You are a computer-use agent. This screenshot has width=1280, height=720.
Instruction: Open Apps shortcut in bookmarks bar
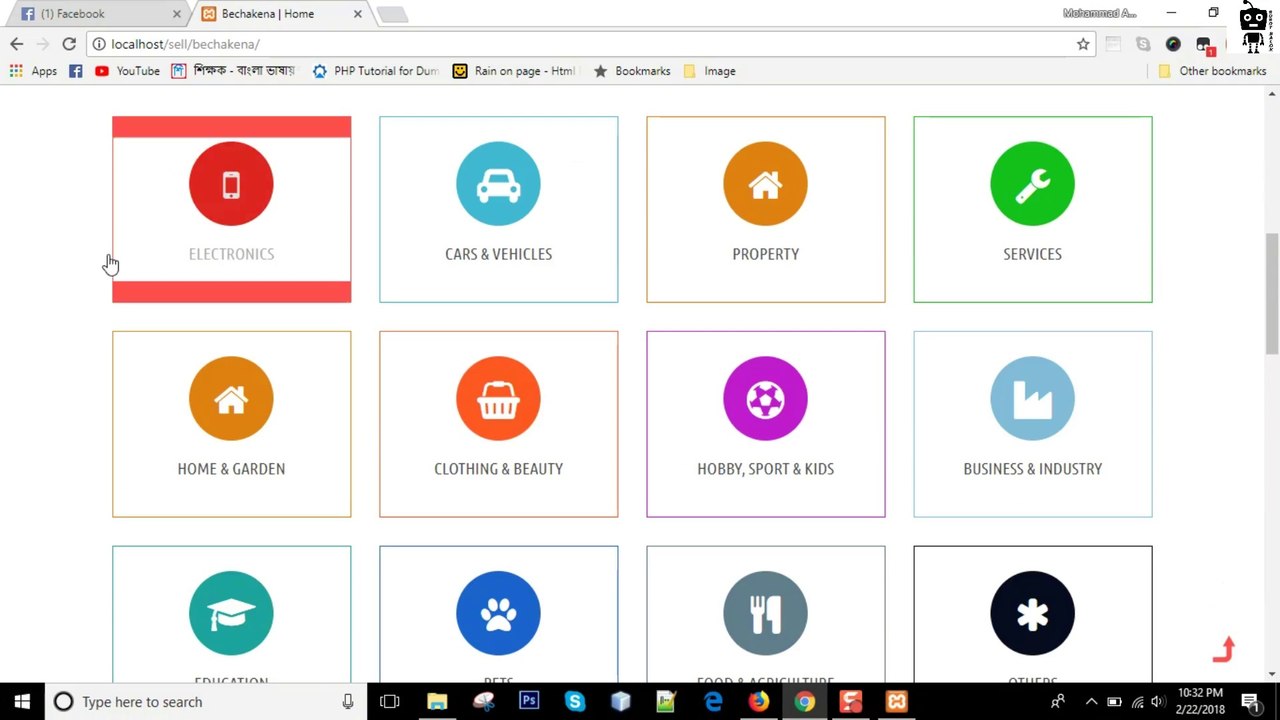coord(33,71)
